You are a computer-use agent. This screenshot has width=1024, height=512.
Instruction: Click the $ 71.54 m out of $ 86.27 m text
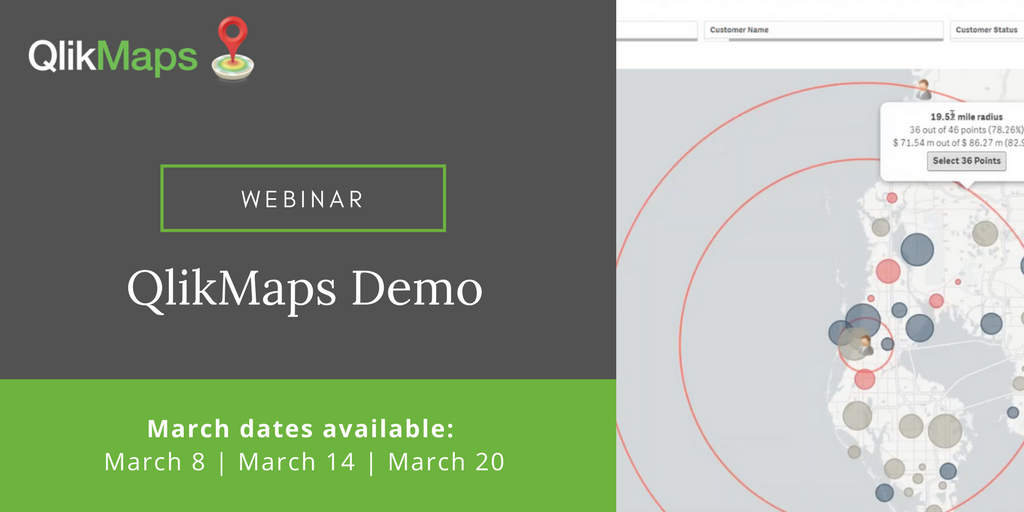pos(958,142)
